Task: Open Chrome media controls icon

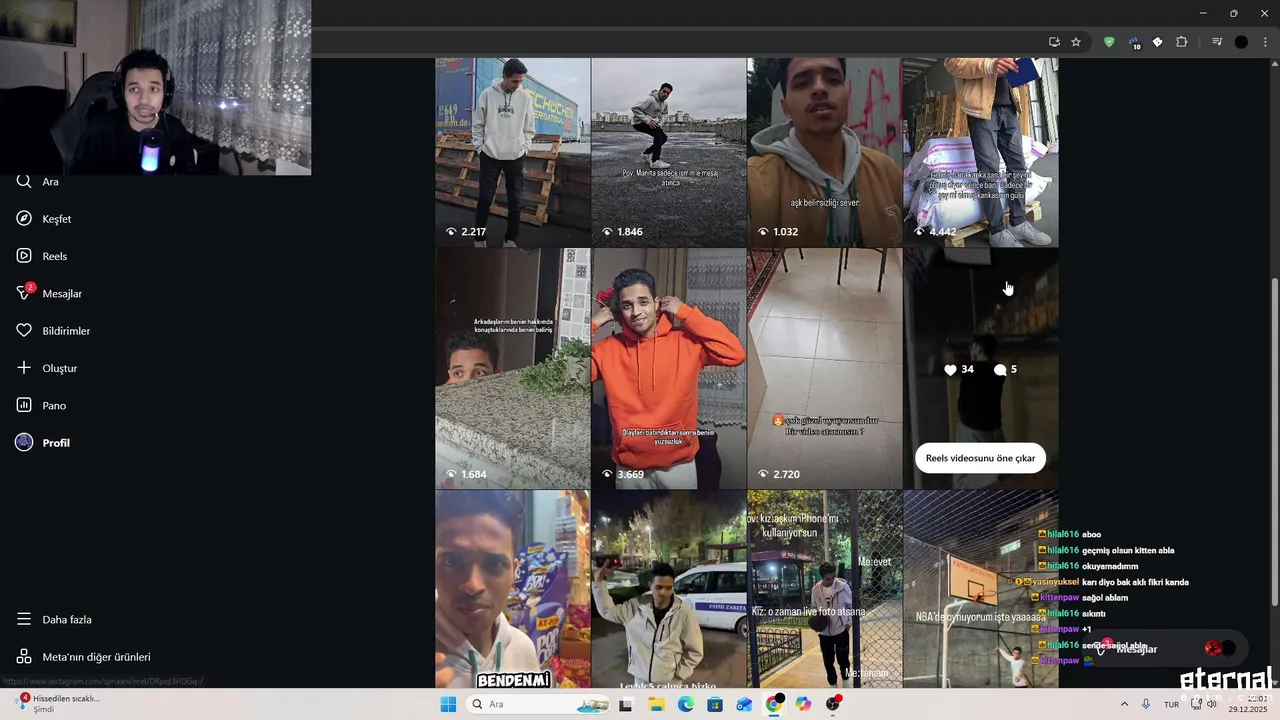Action: tap(1217, 42)
